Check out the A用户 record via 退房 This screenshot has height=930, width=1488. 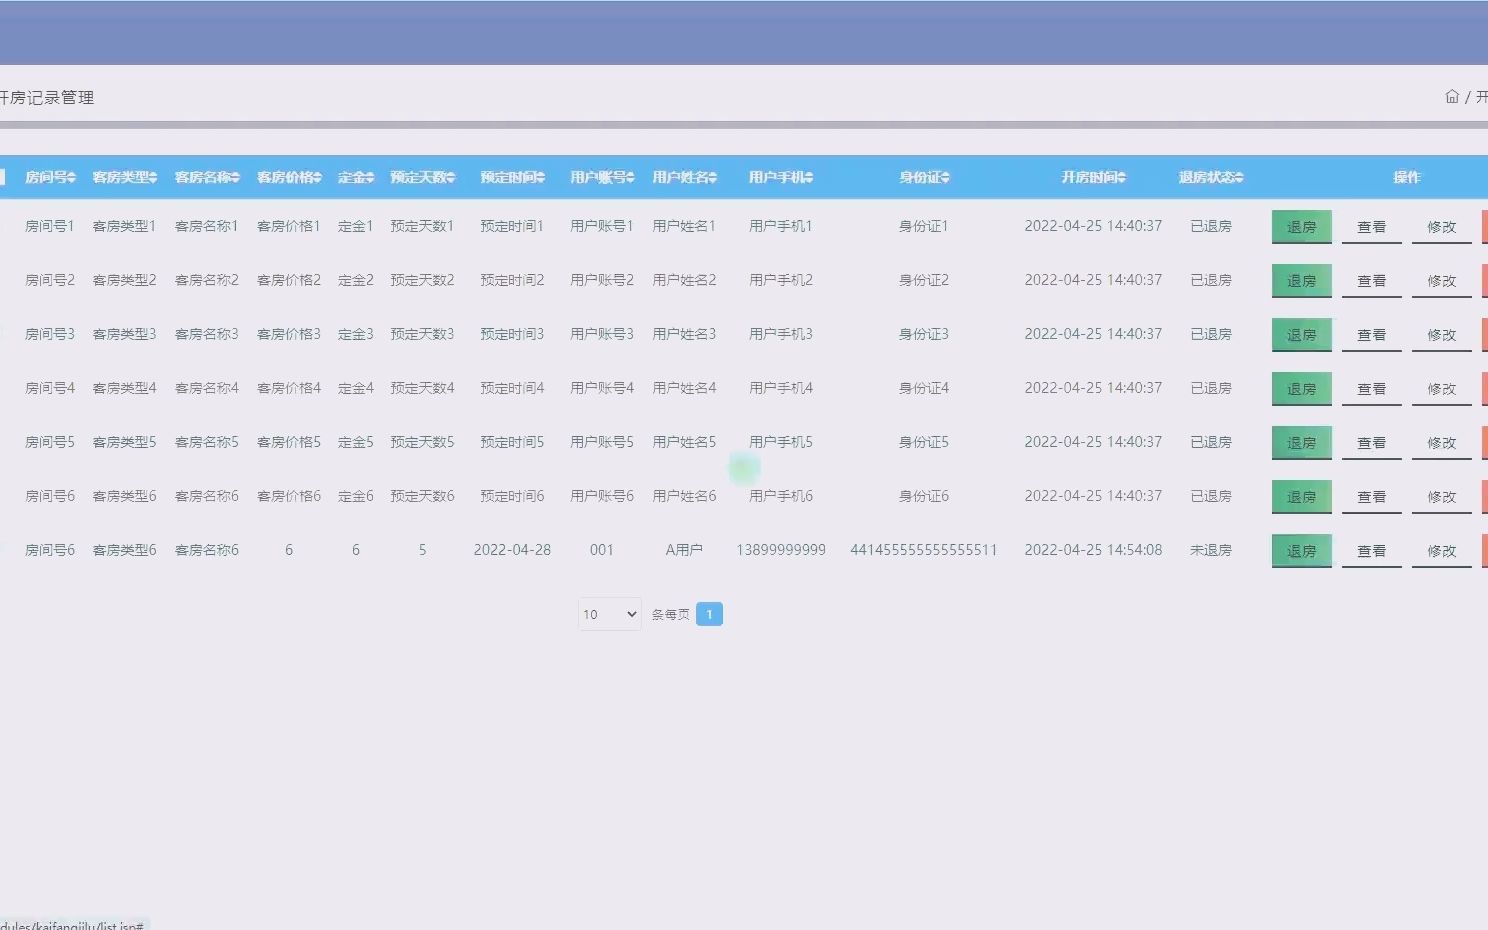pos(1301,551)
